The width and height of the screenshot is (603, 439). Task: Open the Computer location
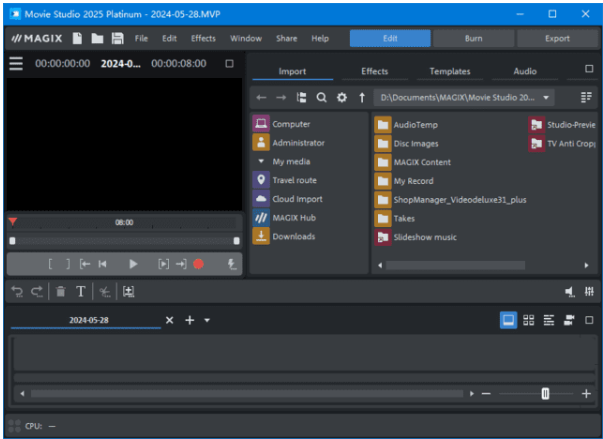pos(291,124)
